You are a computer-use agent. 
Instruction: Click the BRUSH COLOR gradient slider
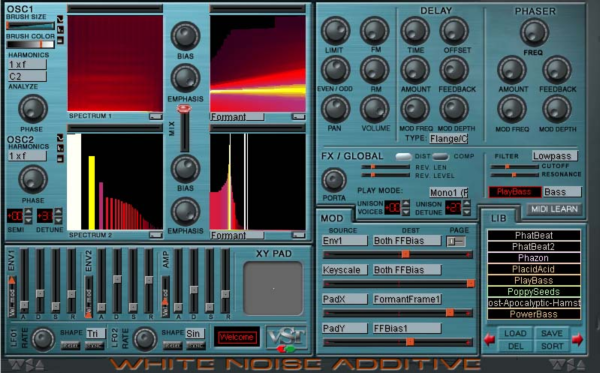[x=30, y=45]
